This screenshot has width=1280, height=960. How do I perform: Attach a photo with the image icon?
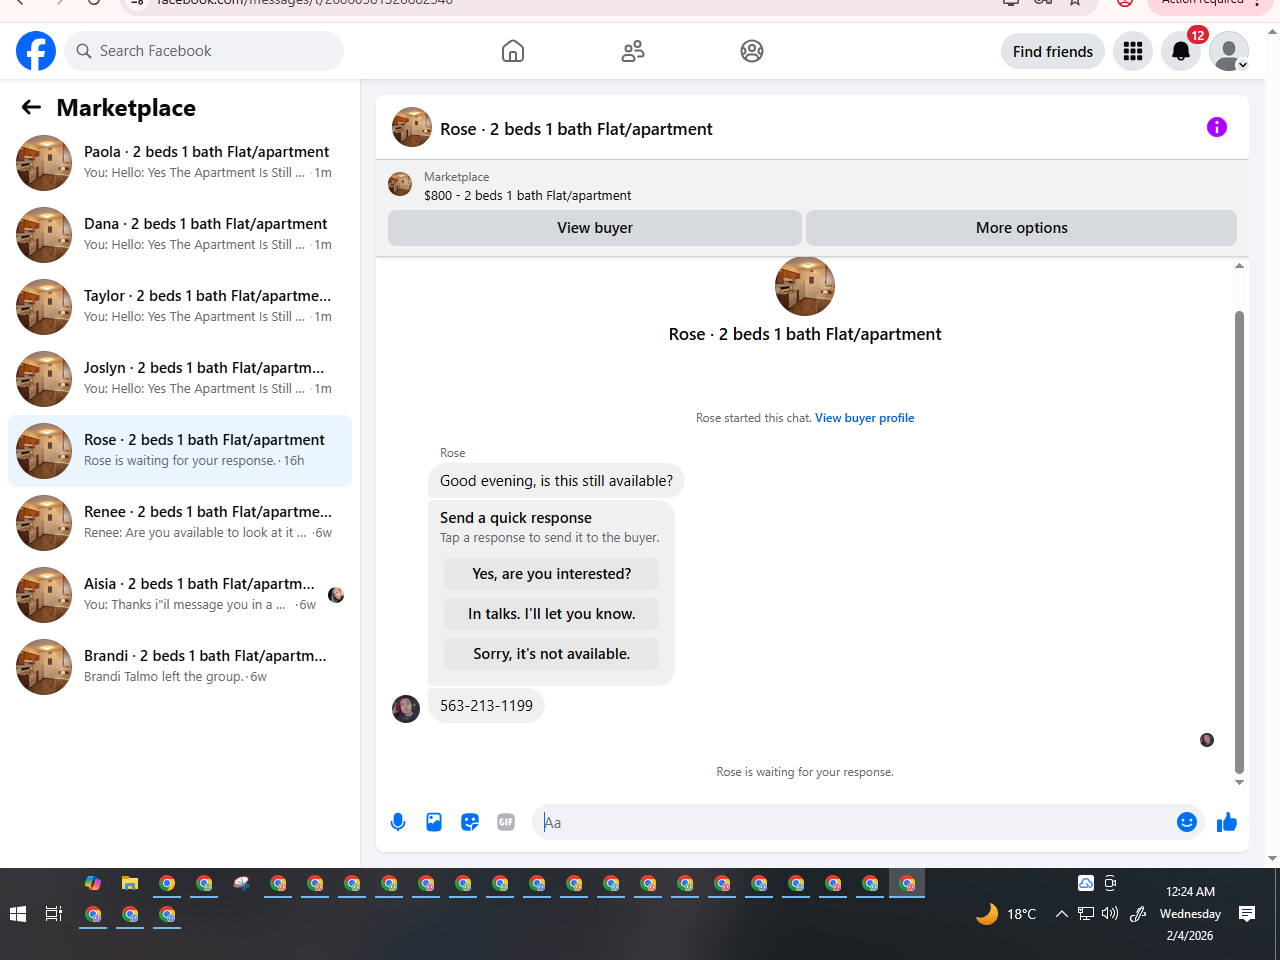(434, 822)
